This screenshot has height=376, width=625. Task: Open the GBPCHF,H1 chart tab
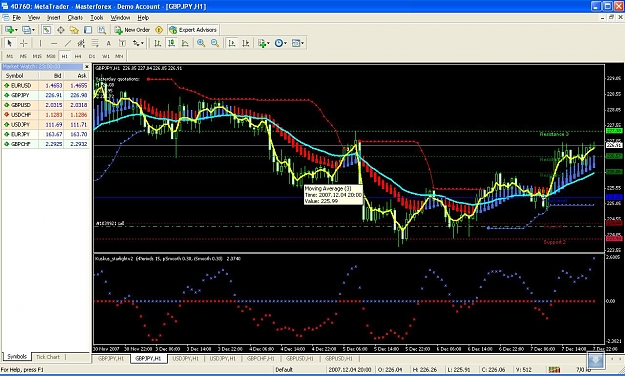260,358
